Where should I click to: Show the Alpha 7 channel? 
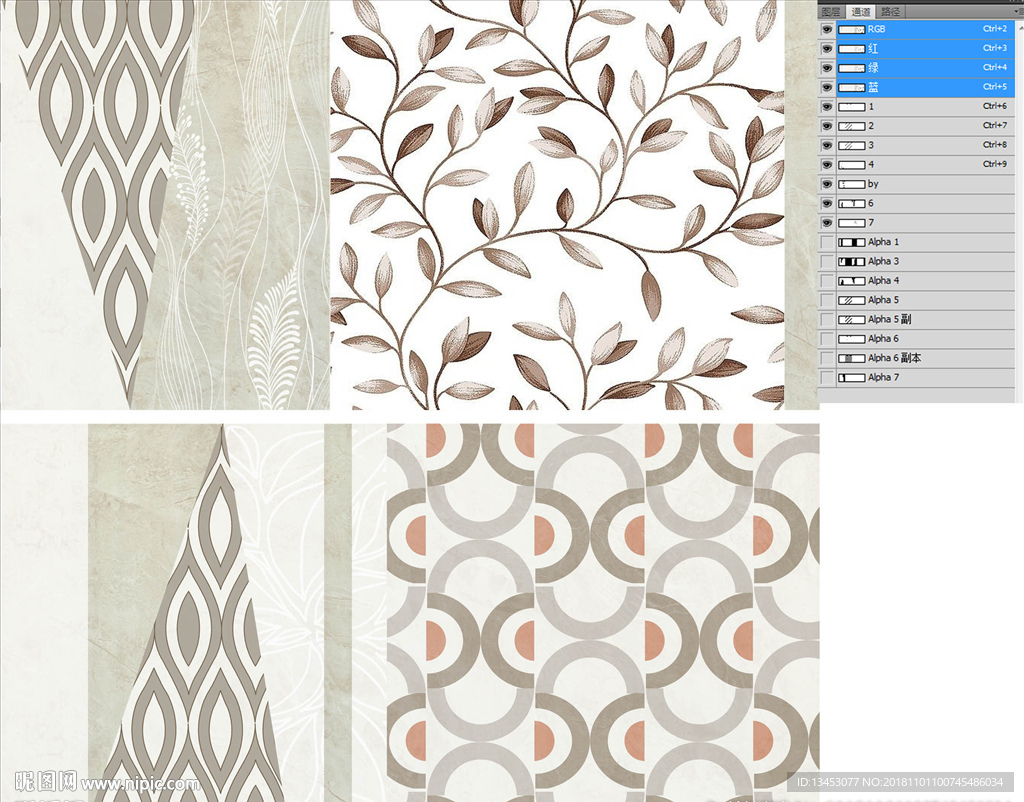(827, 378)
